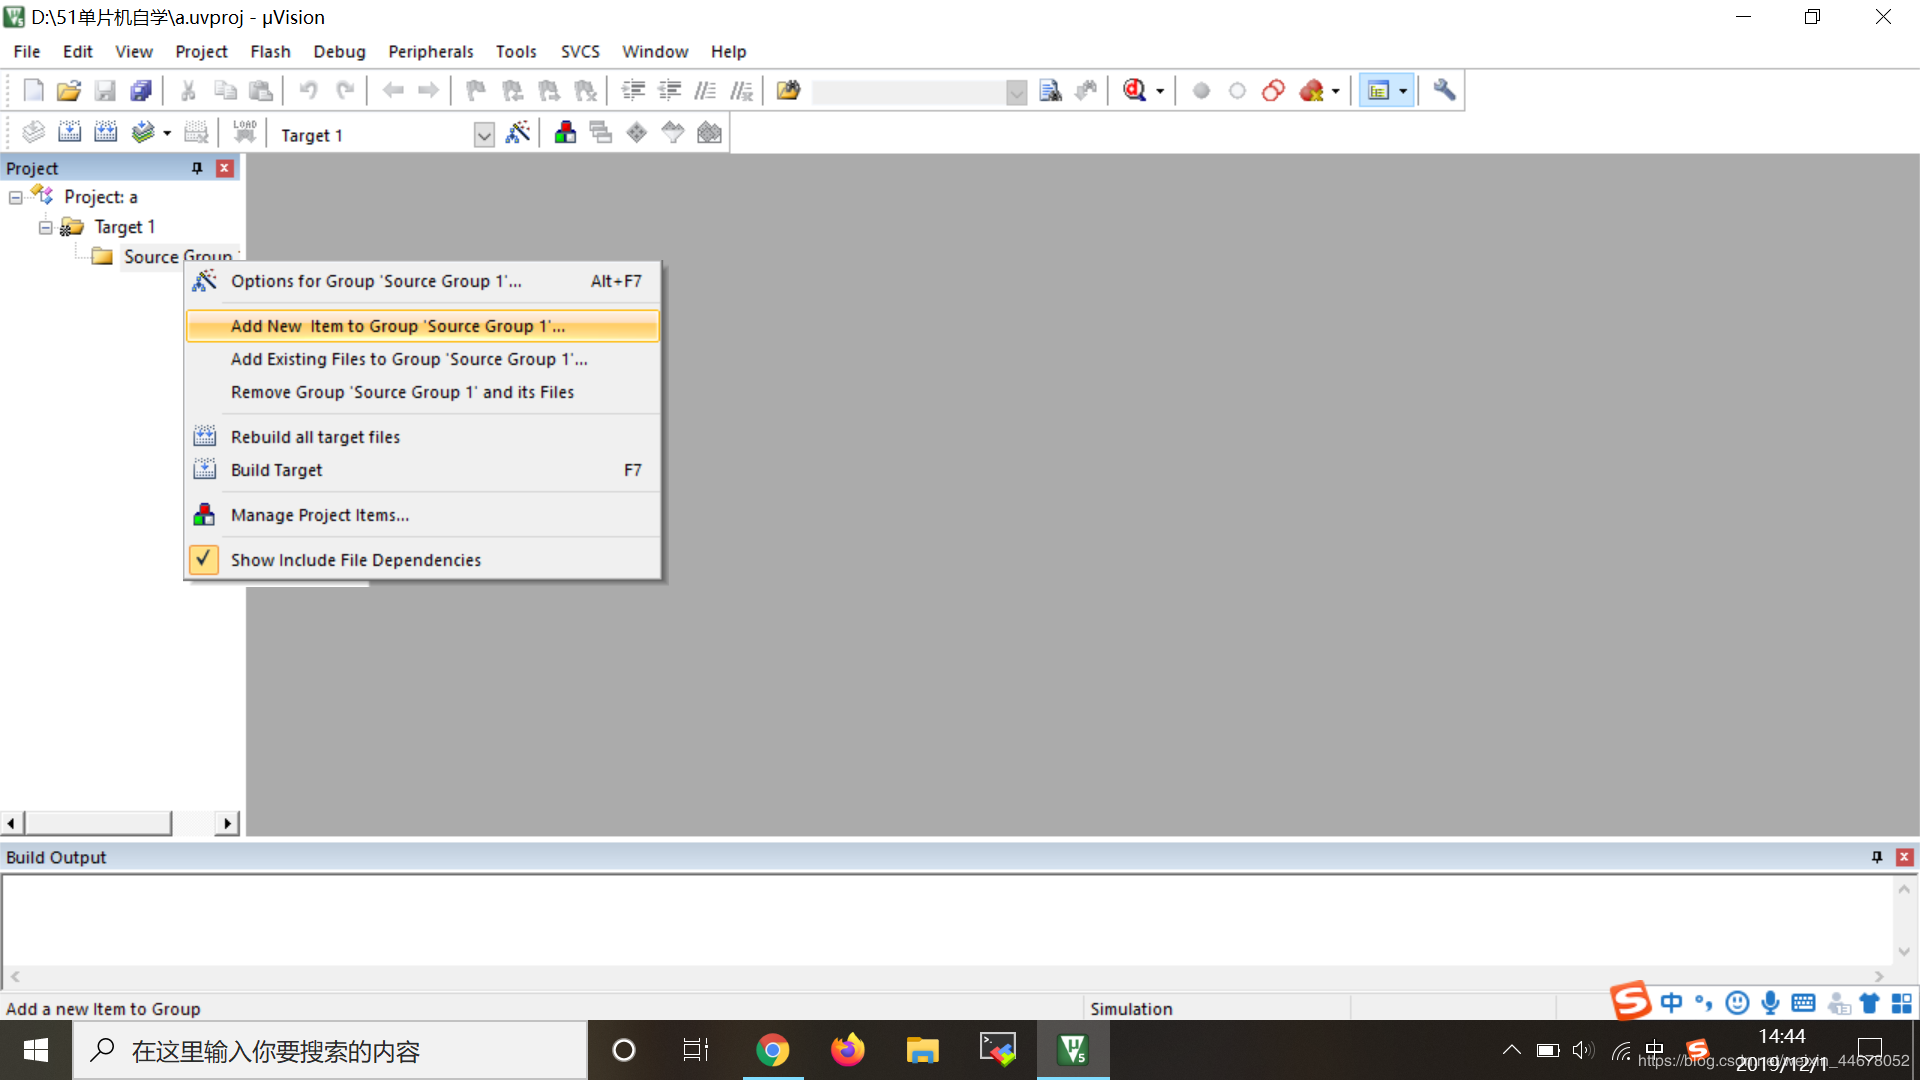
Task: Click the Pack Installer icon
Action: click(709, 133)
